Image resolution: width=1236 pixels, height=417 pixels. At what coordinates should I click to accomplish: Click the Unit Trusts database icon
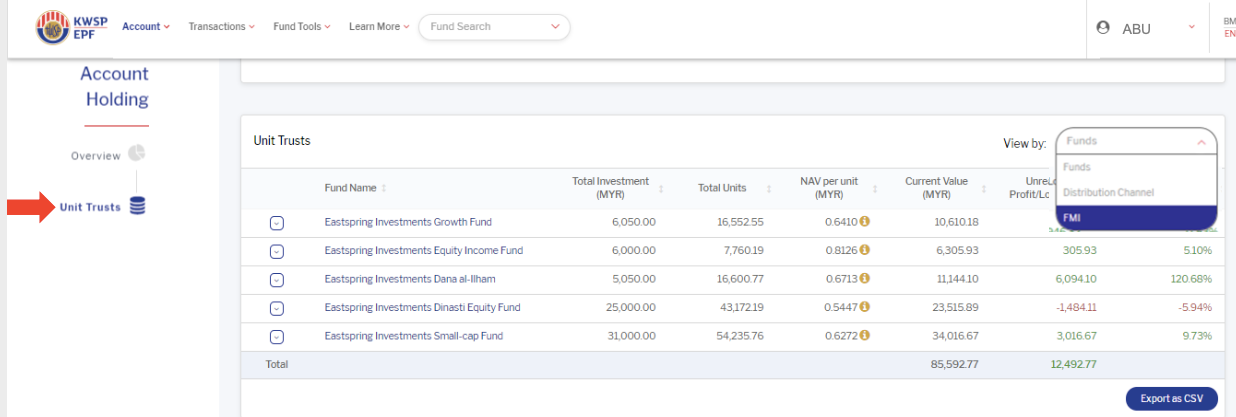[137, 207]
